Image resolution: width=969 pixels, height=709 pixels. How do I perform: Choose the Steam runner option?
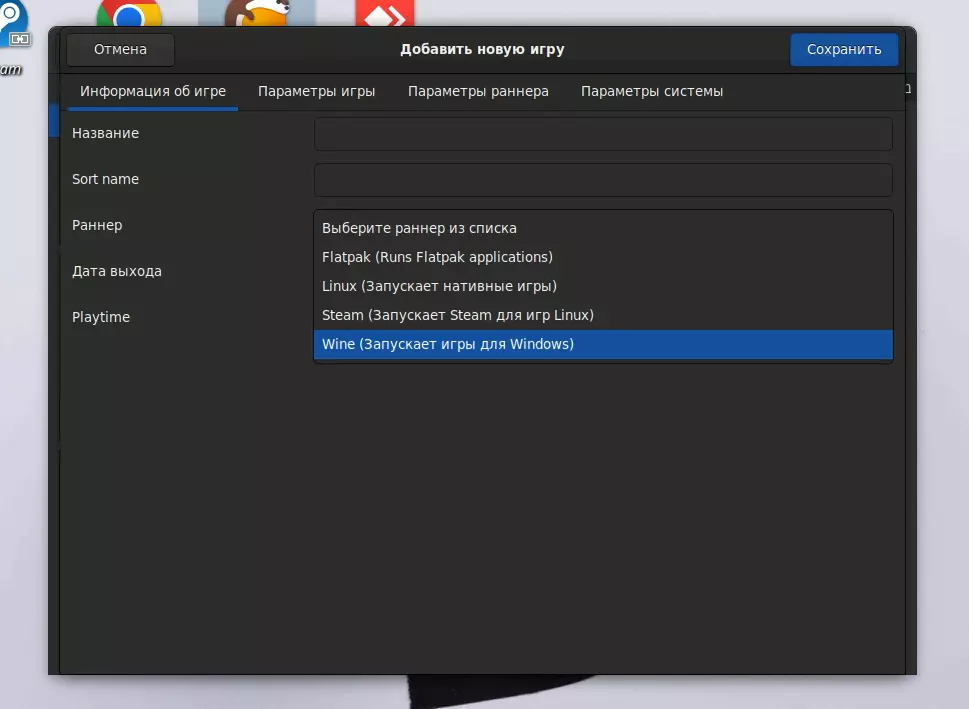click(603, 315)
